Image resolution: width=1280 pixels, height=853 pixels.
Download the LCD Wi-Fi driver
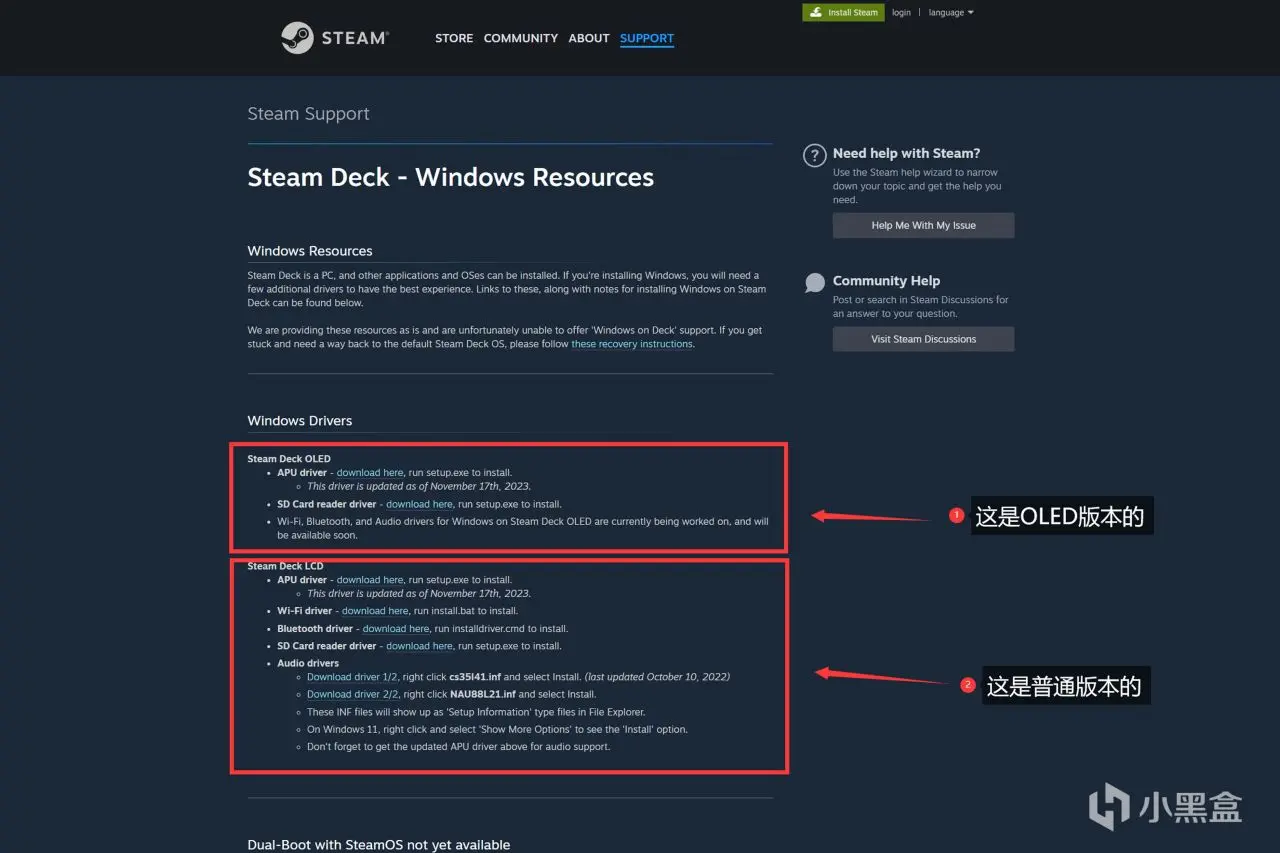coord(375,611)
